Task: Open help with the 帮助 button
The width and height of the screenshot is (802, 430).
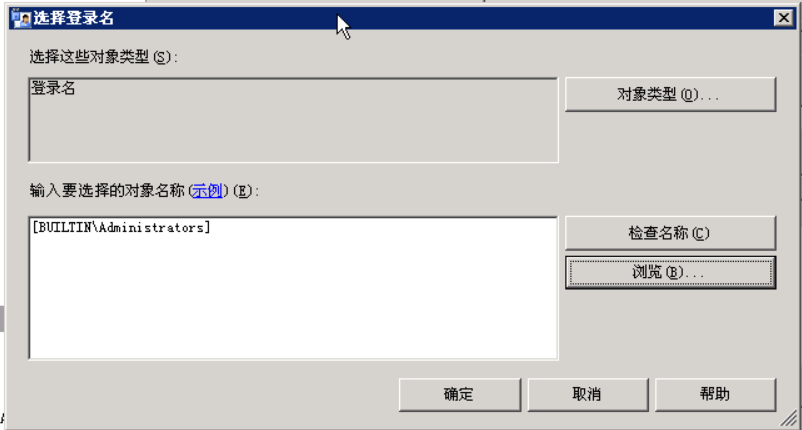Action: tap(716, 394)
